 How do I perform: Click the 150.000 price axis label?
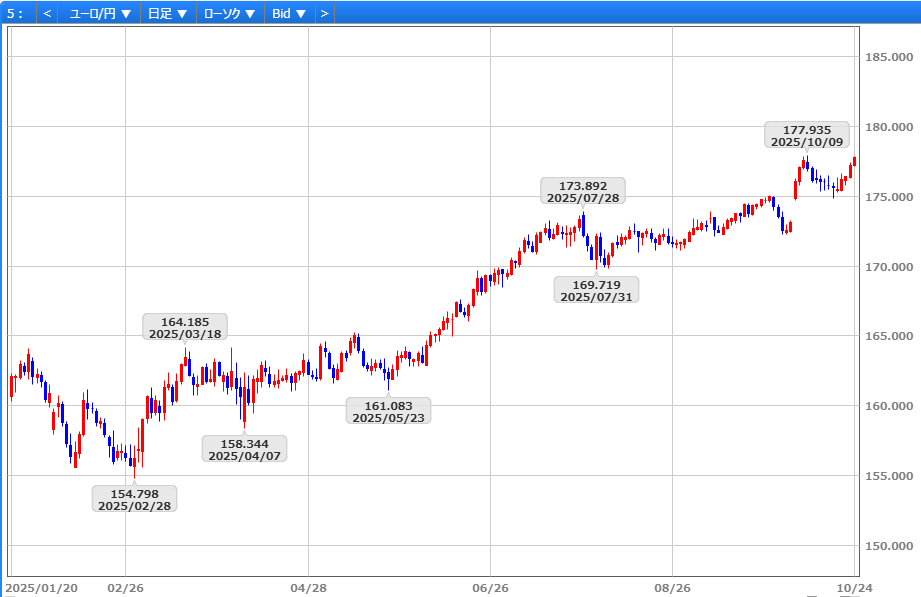(x=889, y=546)
